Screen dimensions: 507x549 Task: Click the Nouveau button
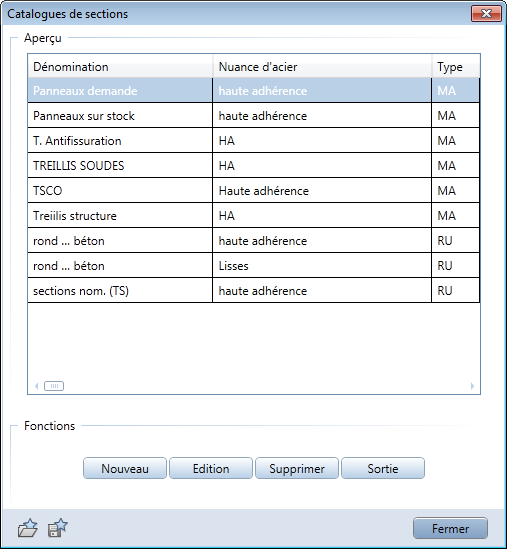pyautogui.click(x=125, y=468)
